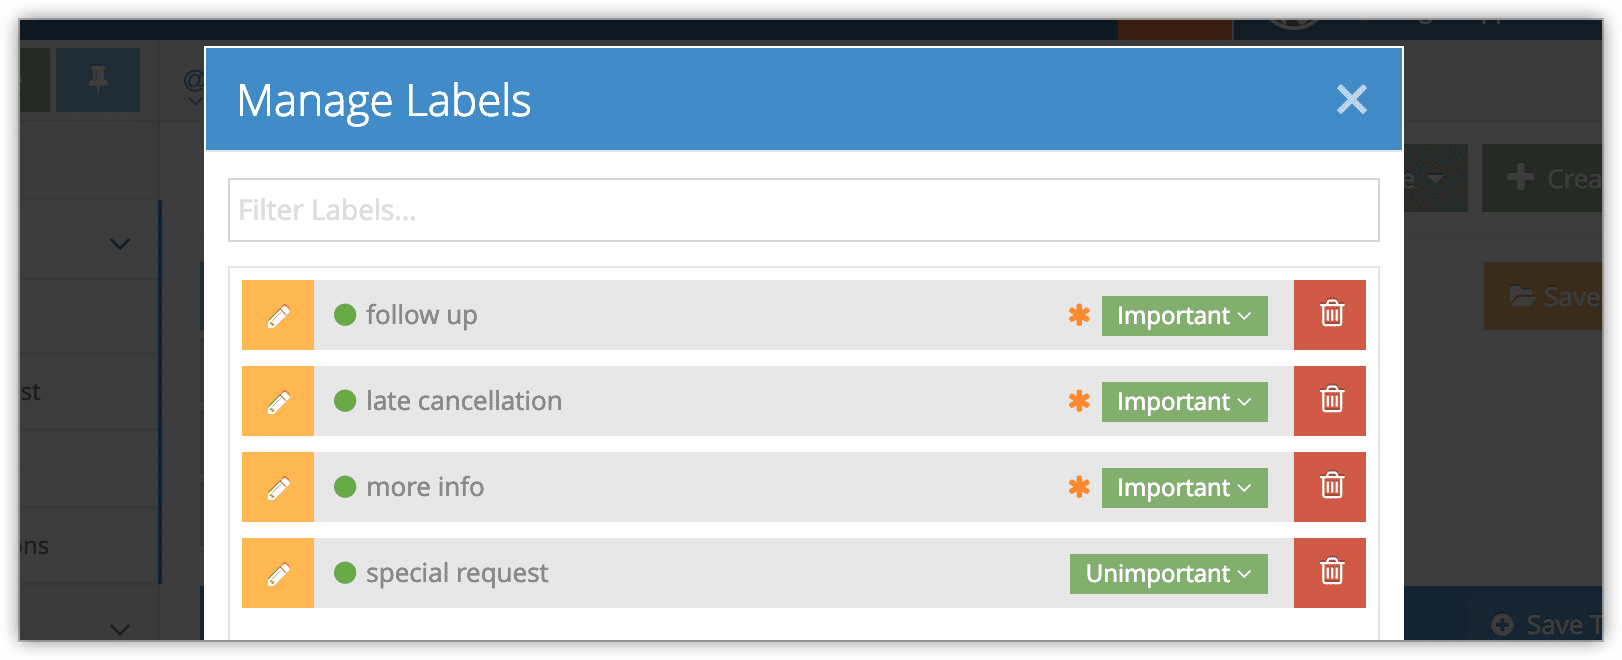Edit the special request label via its pencil
Screen dimensions: 1622x660
point(278,573)
